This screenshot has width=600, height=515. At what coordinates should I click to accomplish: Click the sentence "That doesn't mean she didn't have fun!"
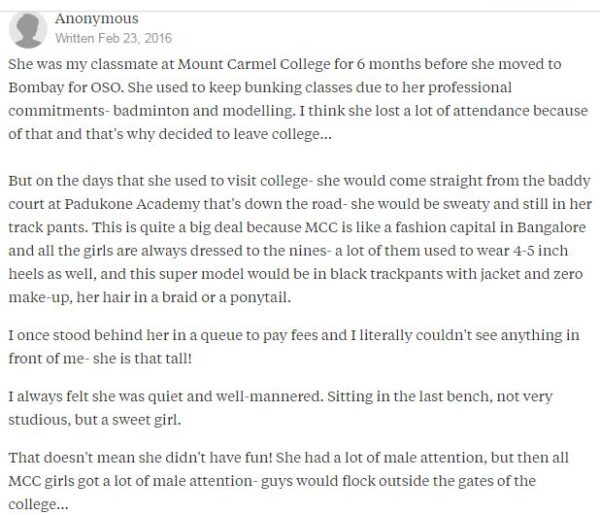coord(140,458)
